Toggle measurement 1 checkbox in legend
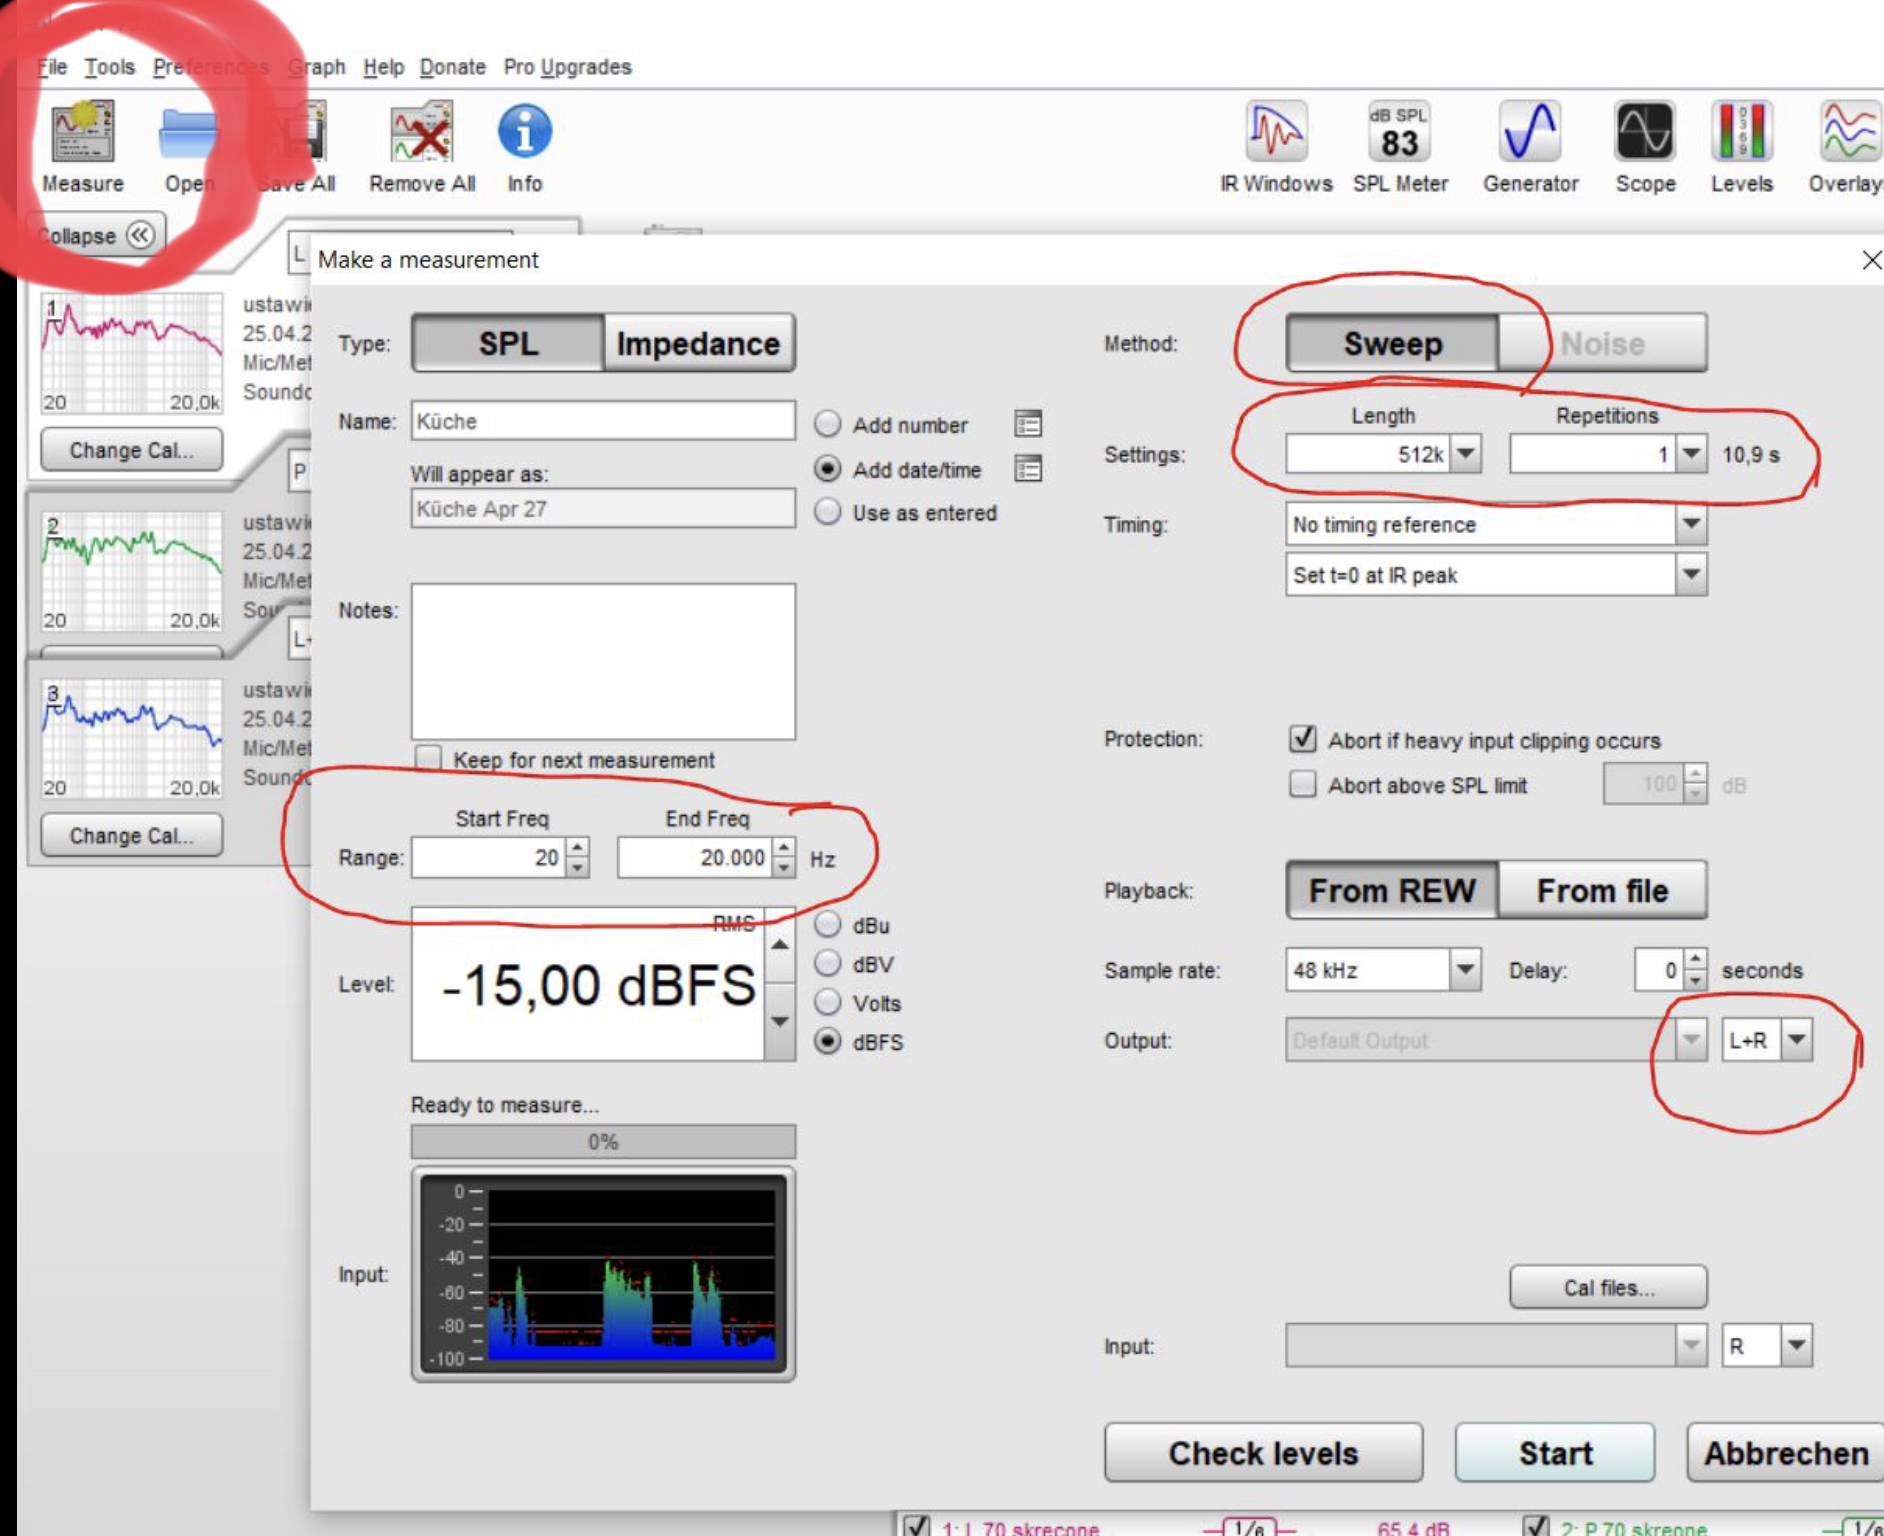 click(x=916, y=1526)
